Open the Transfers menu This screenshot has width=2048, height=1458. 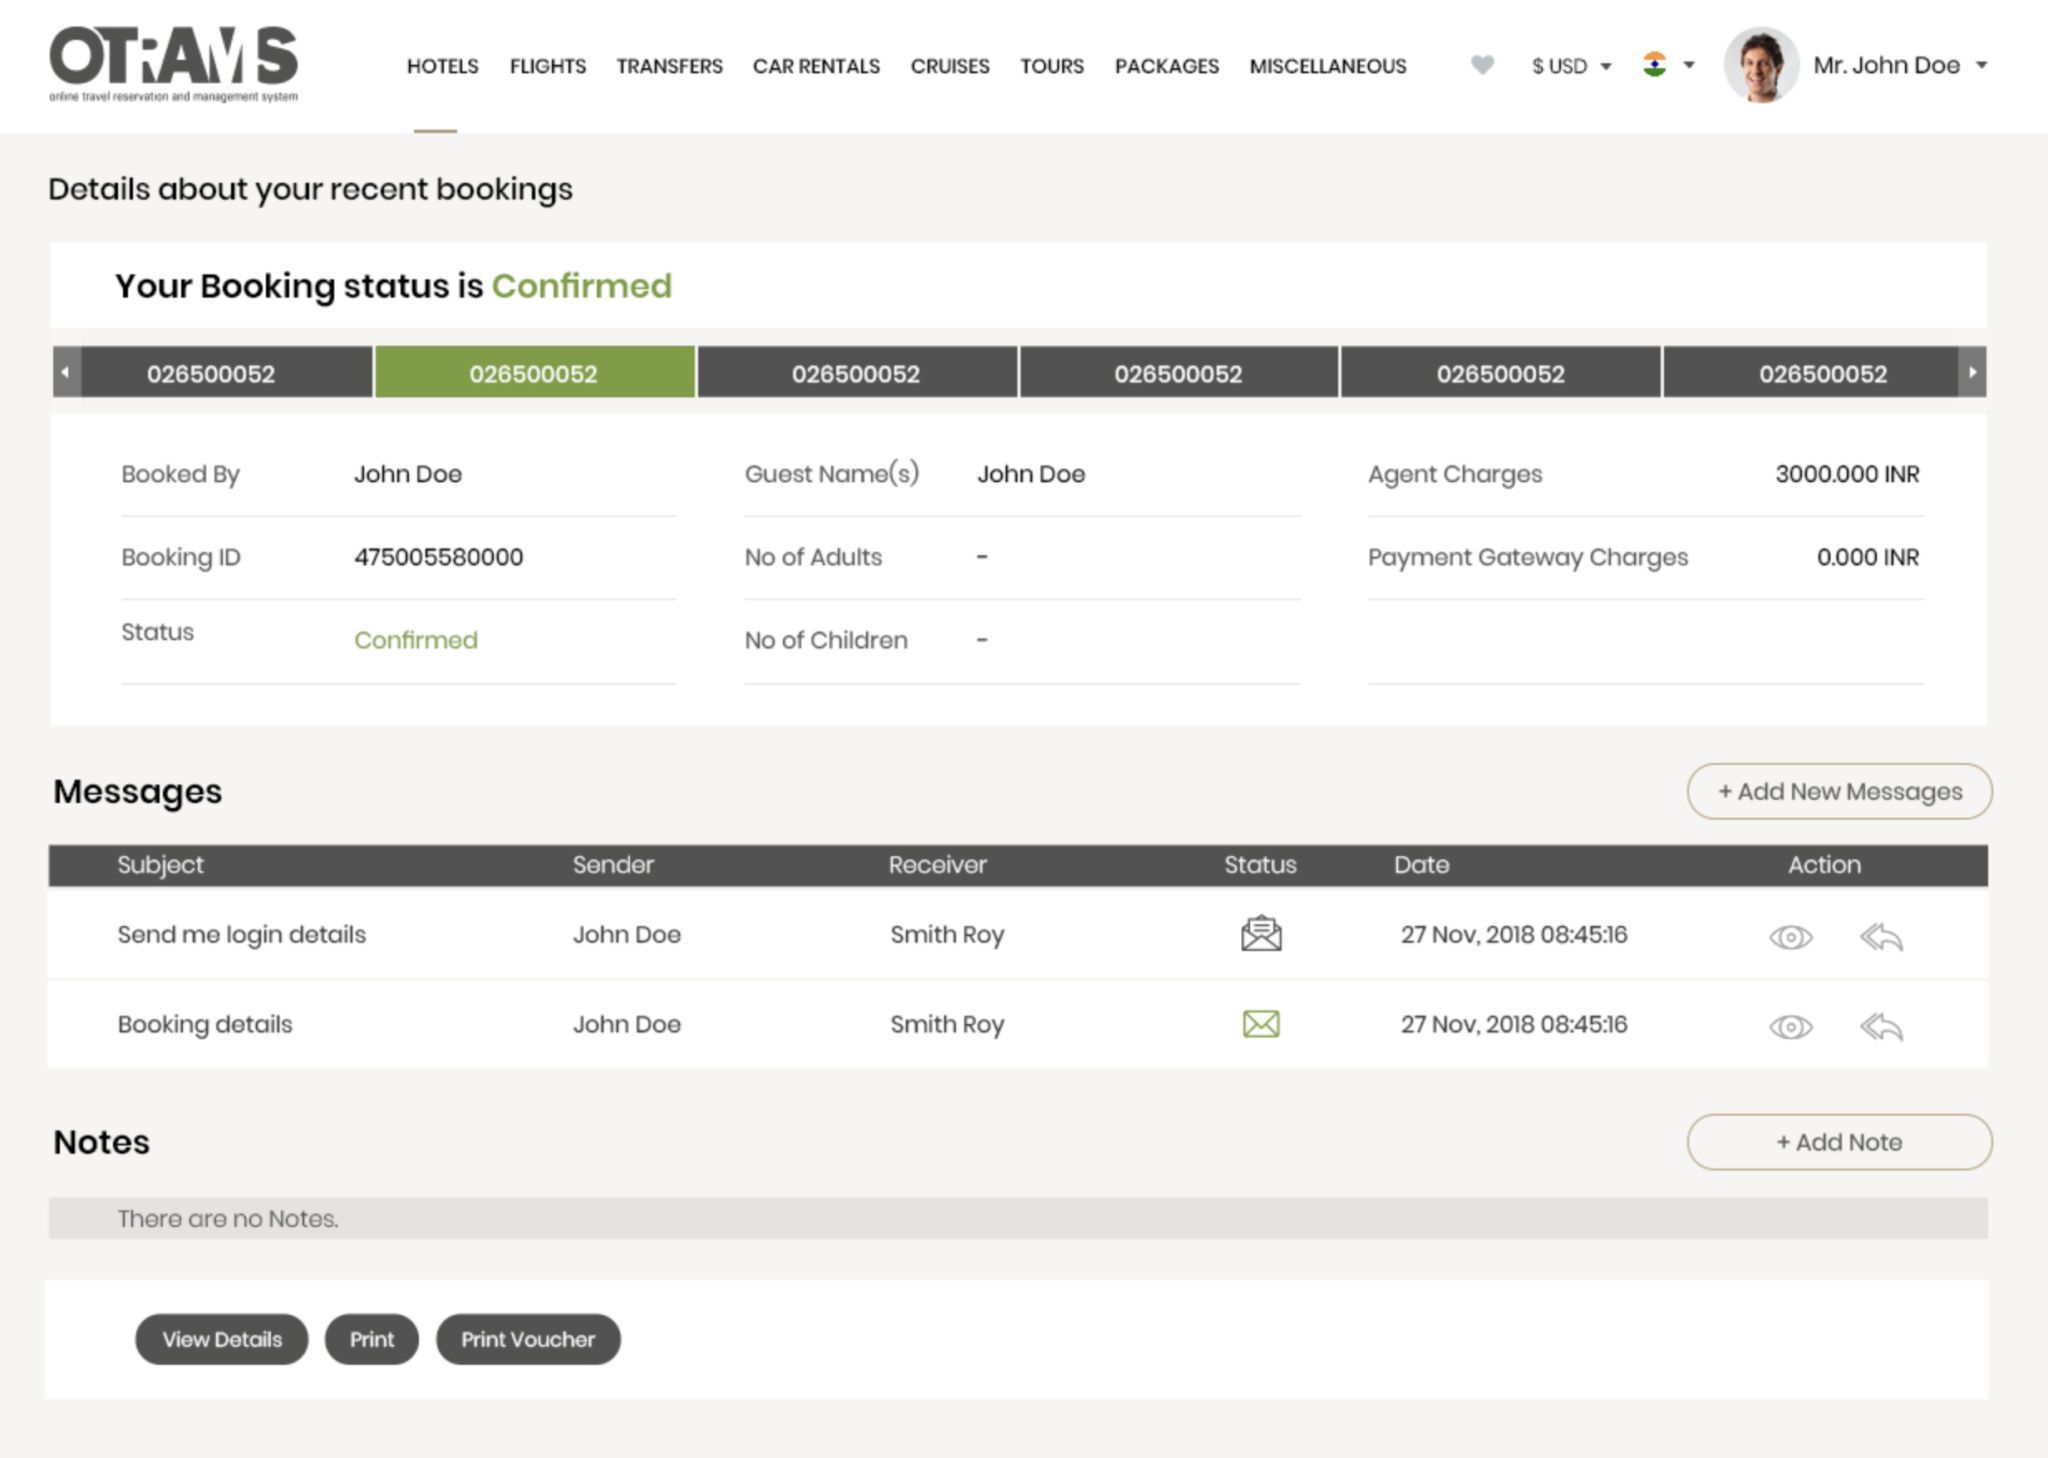coord(669,66)
